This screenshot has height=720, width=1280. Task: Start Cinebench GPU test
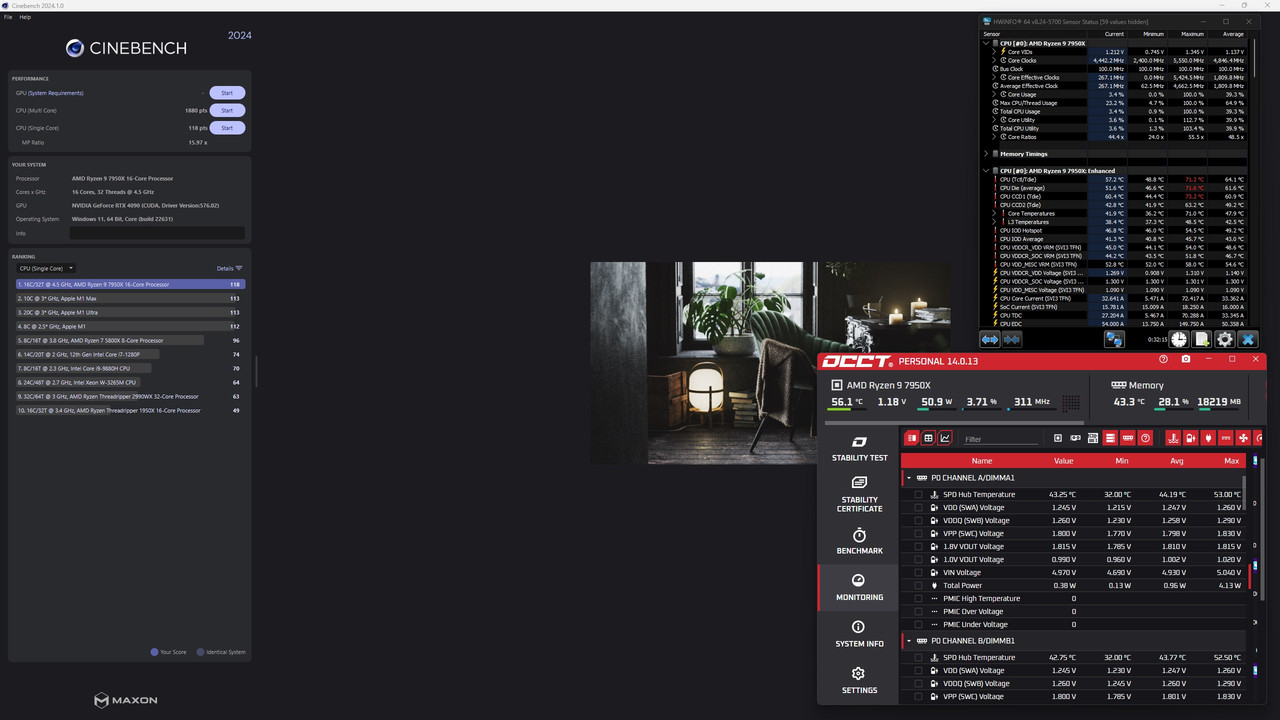coord(227,93)
